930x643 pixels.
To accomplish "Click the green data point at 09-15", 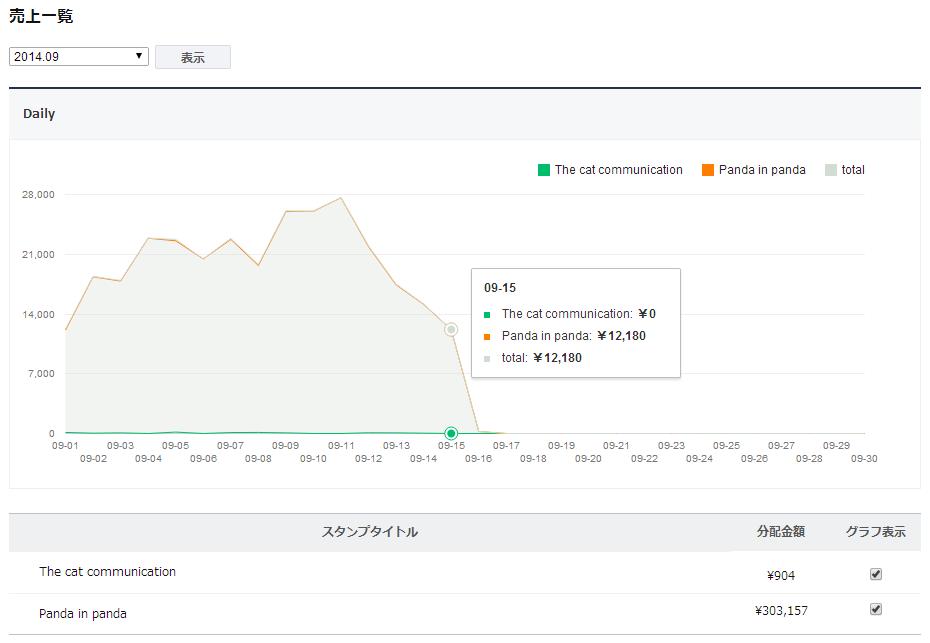I will 451,433.
